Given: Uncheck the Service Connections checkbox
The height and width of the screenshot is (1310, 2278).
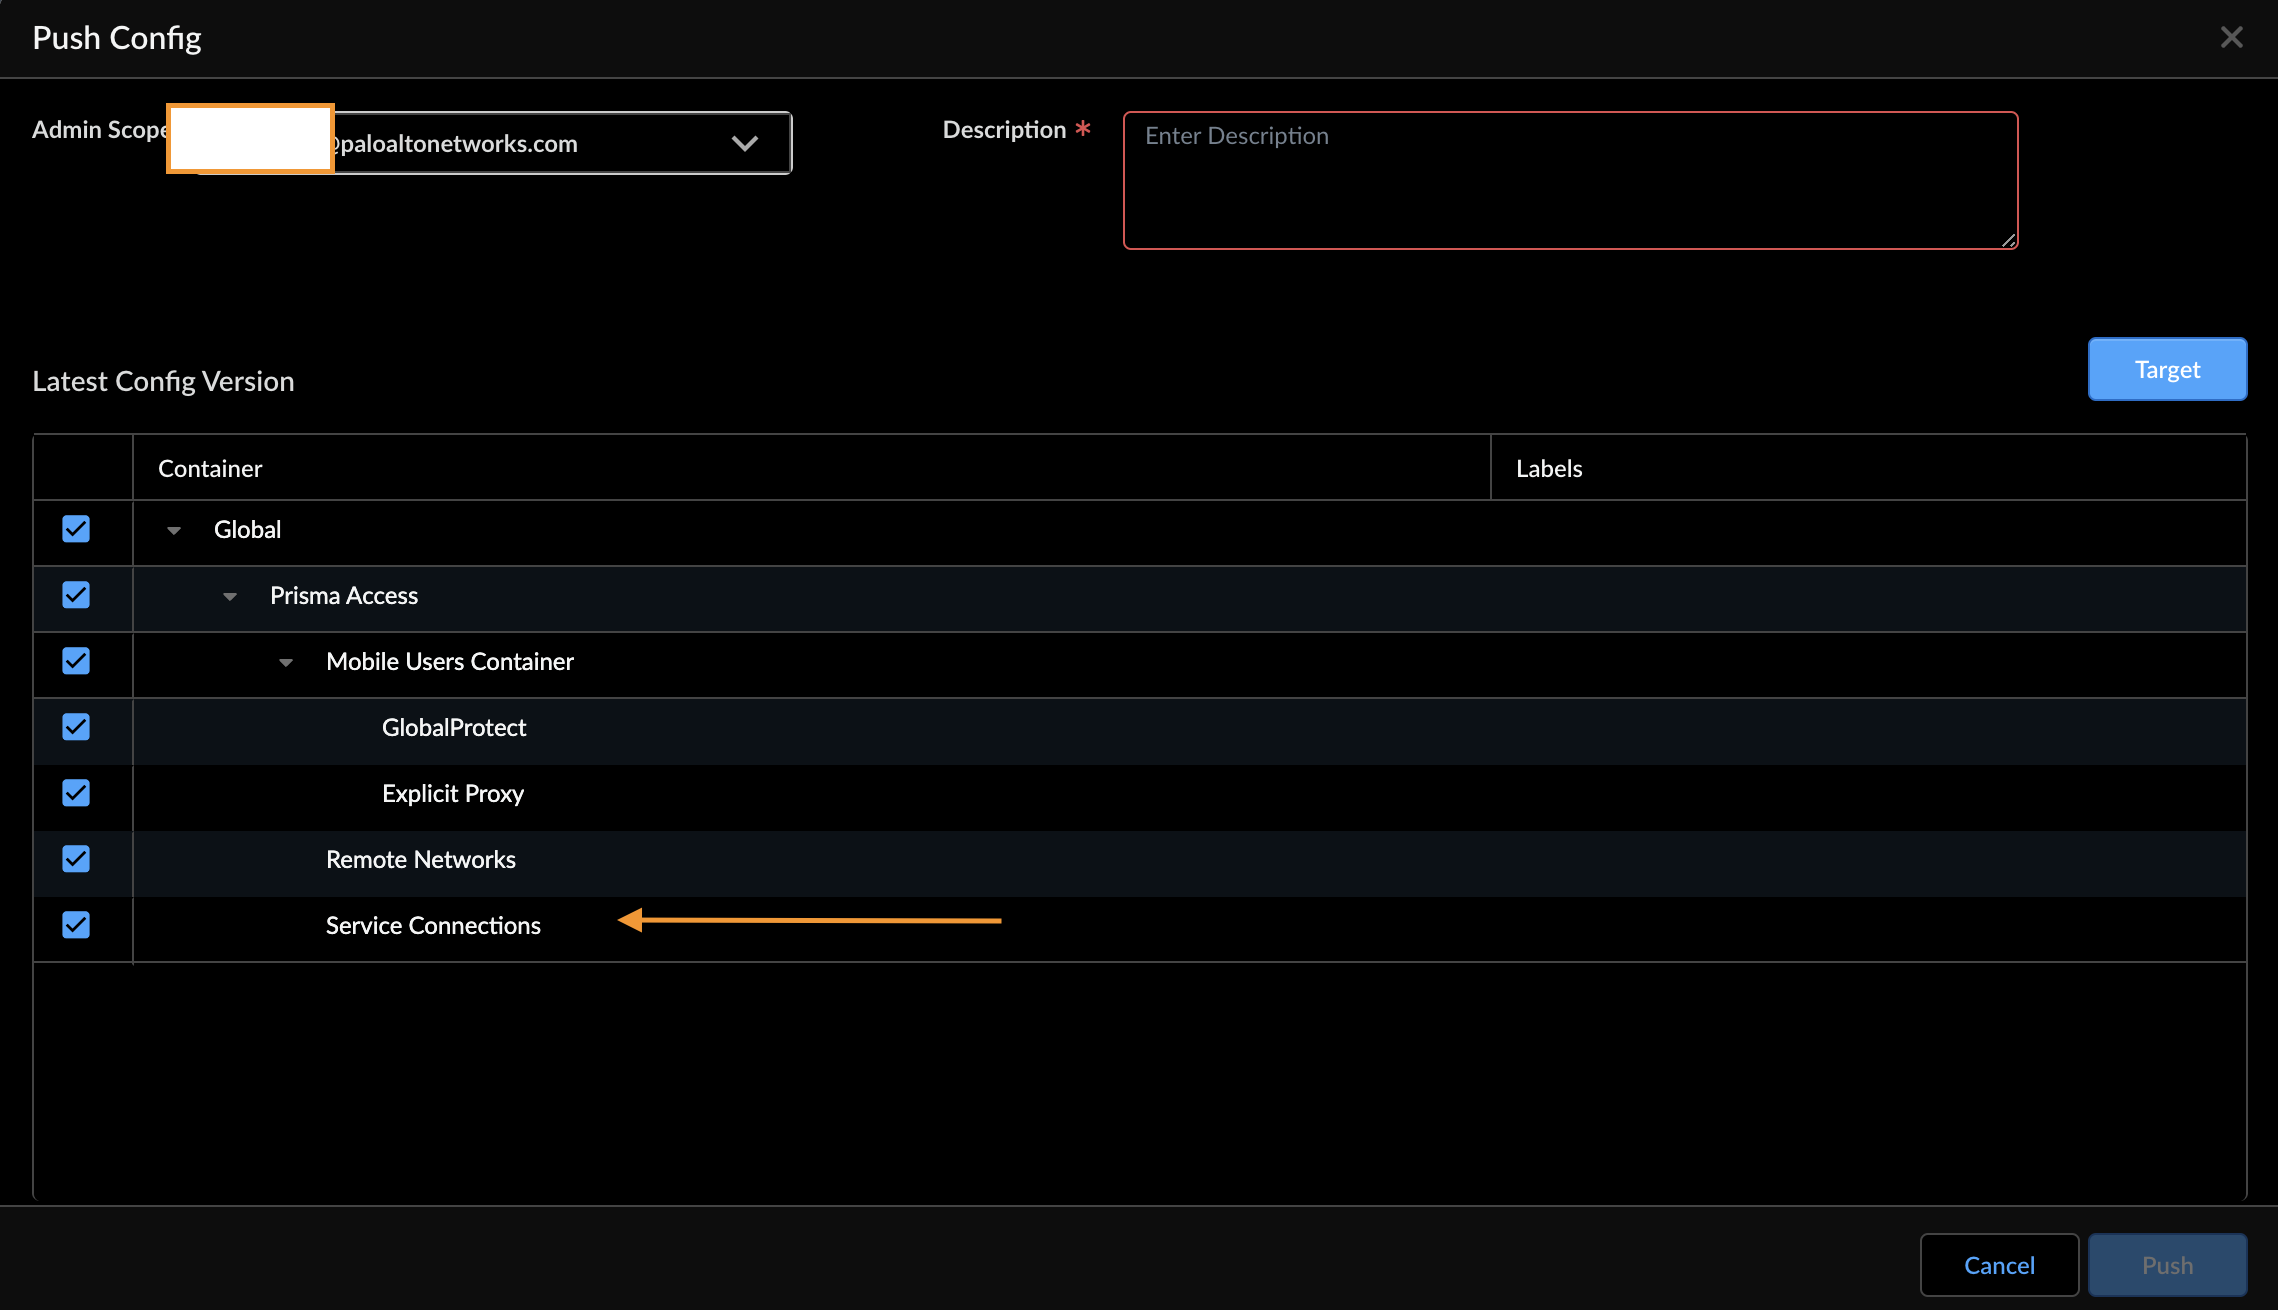Looking at the screenshot, I should [x=76, y=925].
